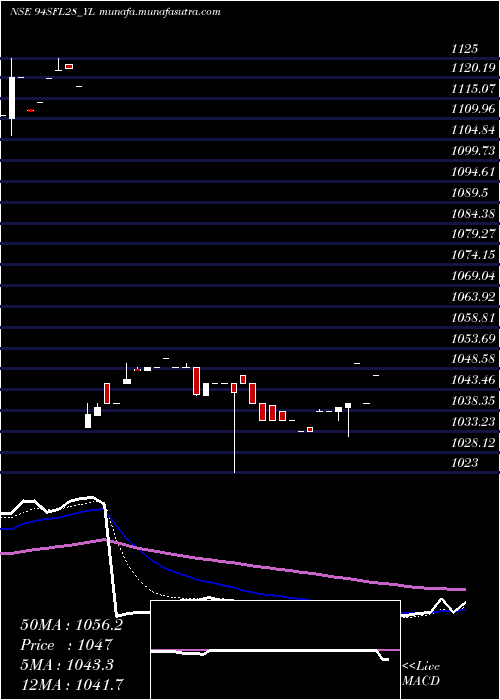Click the 1043.46 price axis label
The height and width of the screenshot is (700, 500).
pyautogui.click(x=473, y=379)
